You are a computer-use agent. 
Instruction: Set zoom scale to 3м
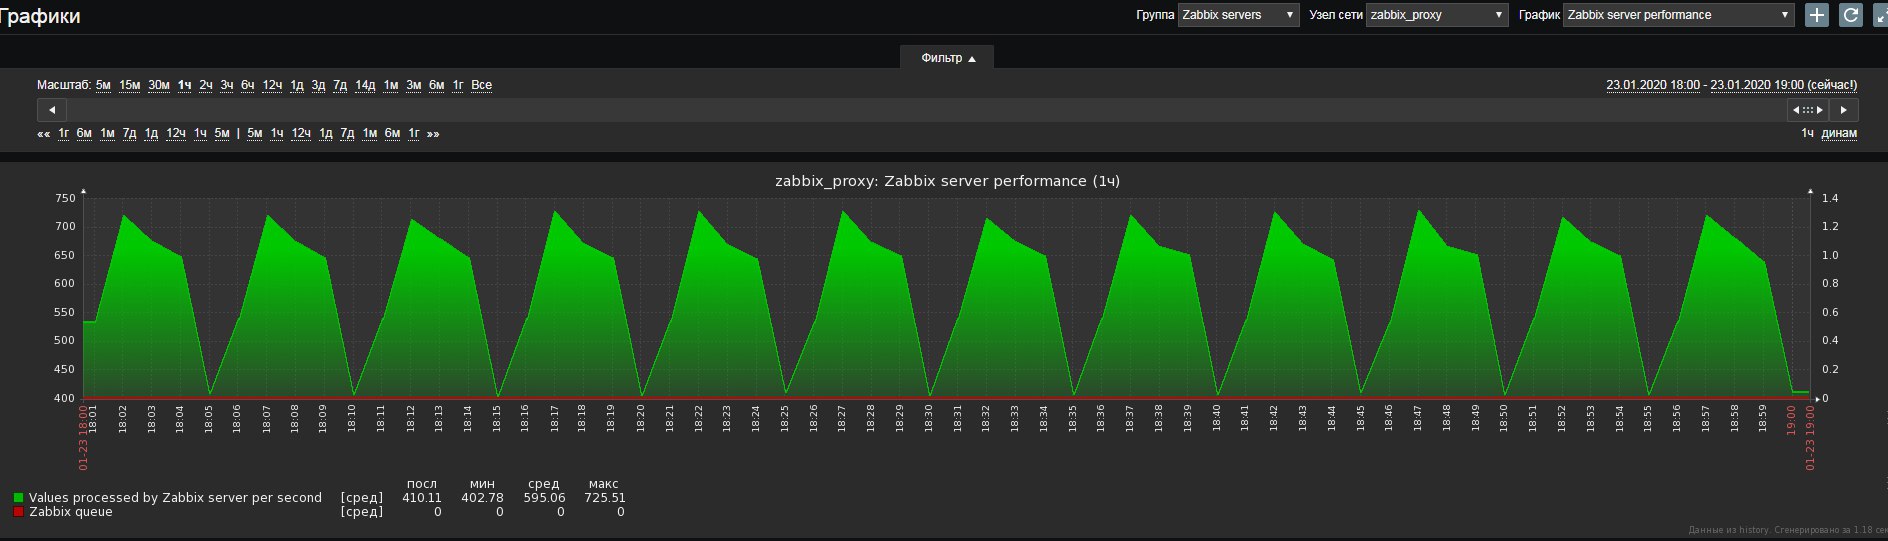(x=414, y=85)
